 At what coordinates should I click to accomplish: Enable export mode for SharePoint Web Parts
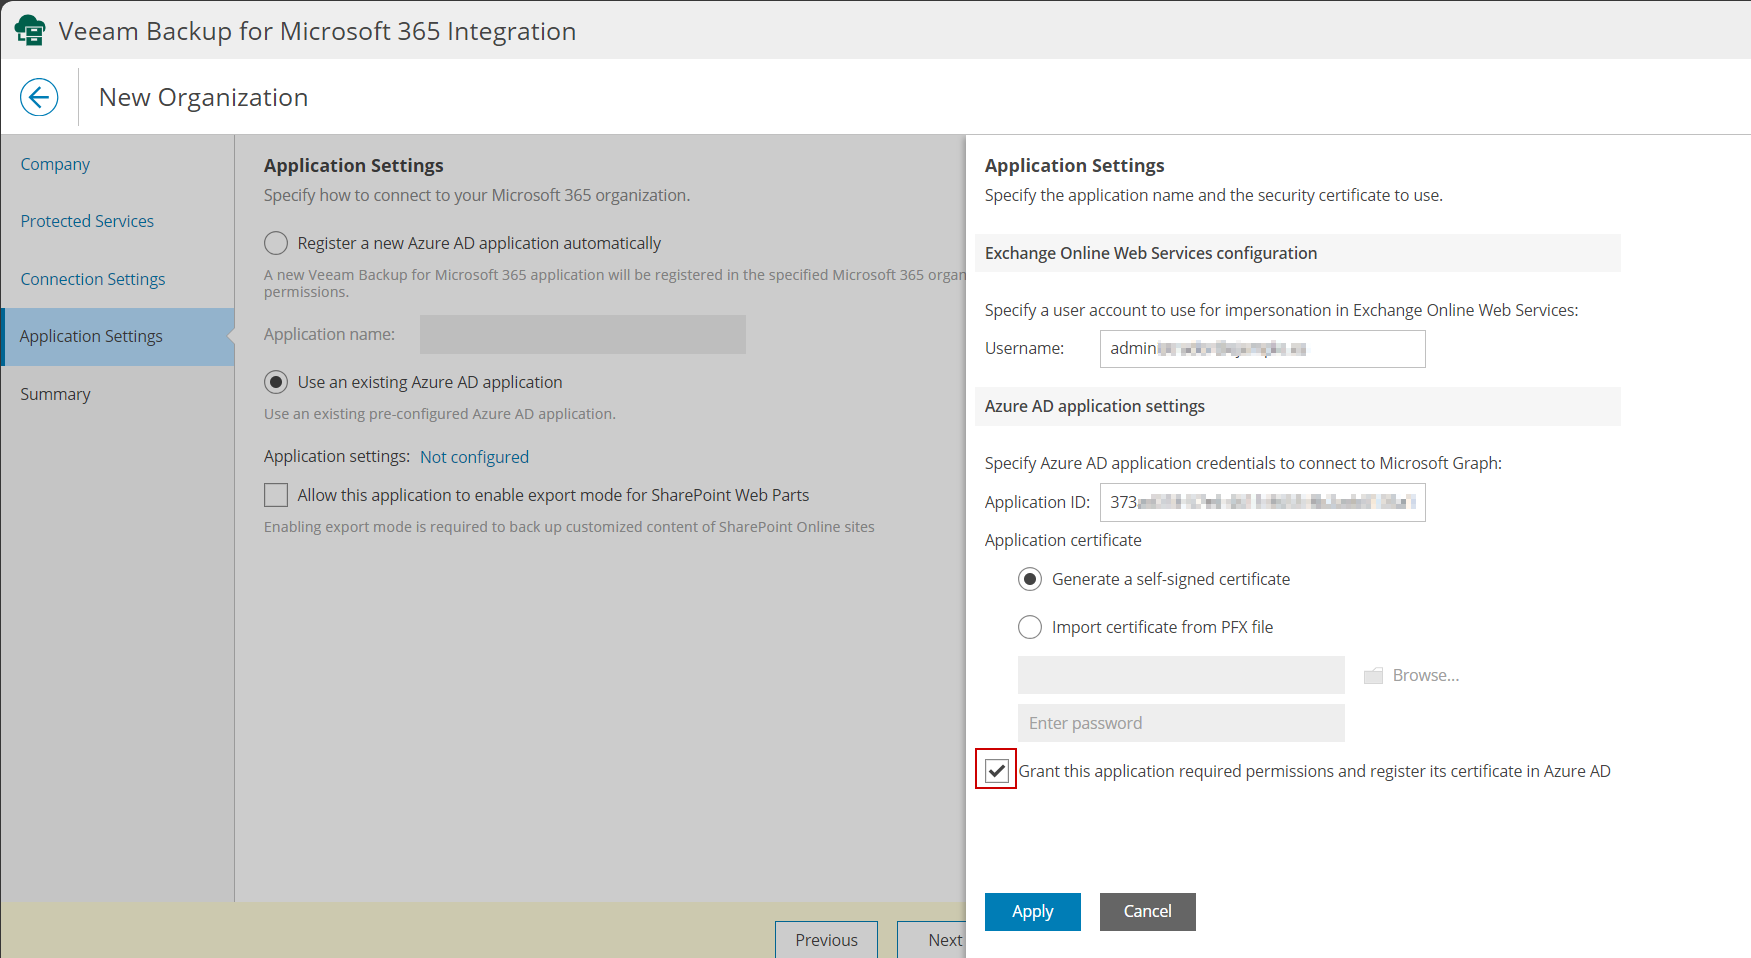[276, 495]
